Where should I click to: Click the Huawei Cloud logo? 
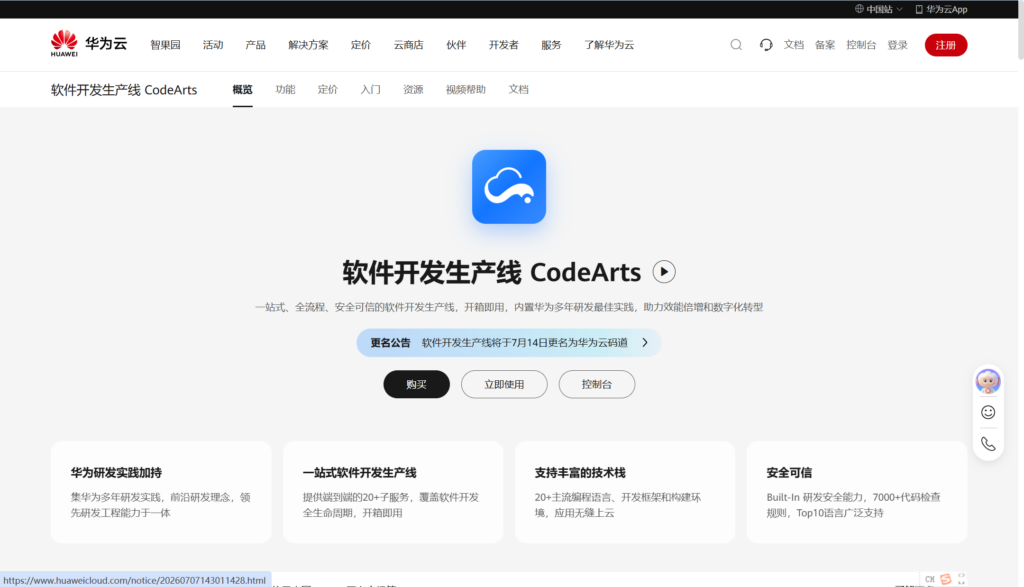click(x=89, y=44)
